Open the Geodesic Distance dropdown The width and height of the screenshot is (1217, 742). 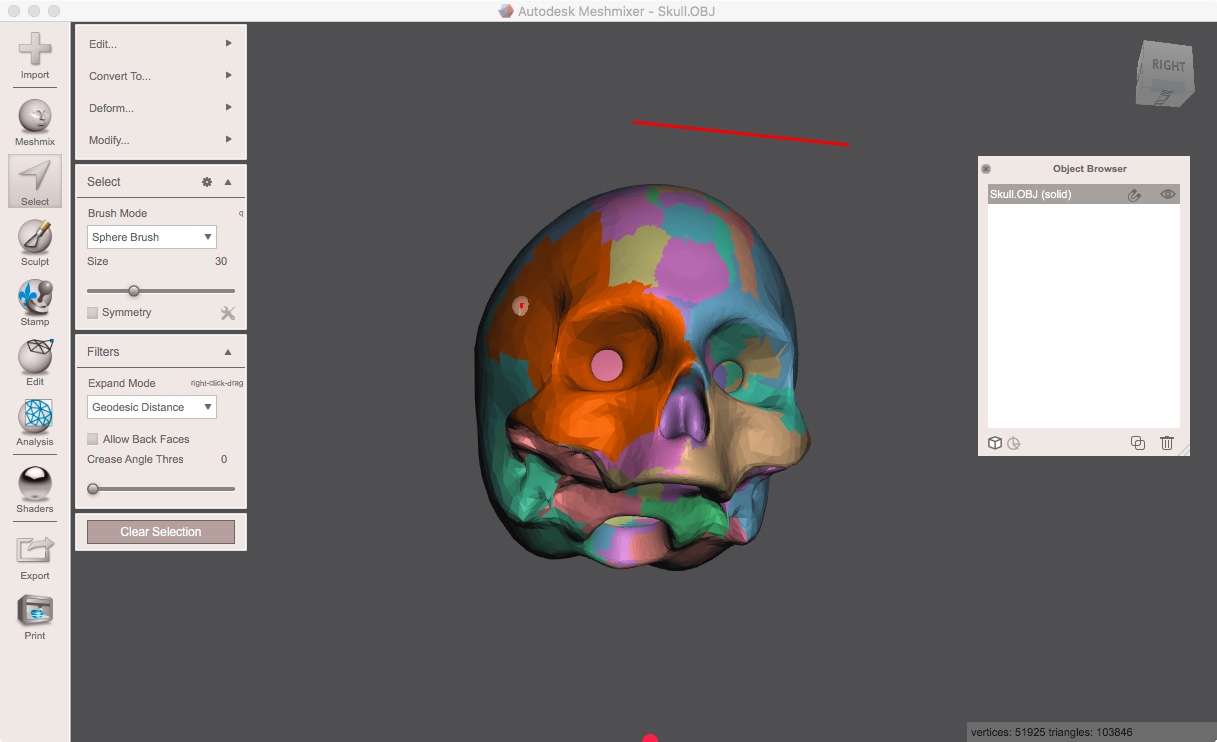tap(151, 407)
